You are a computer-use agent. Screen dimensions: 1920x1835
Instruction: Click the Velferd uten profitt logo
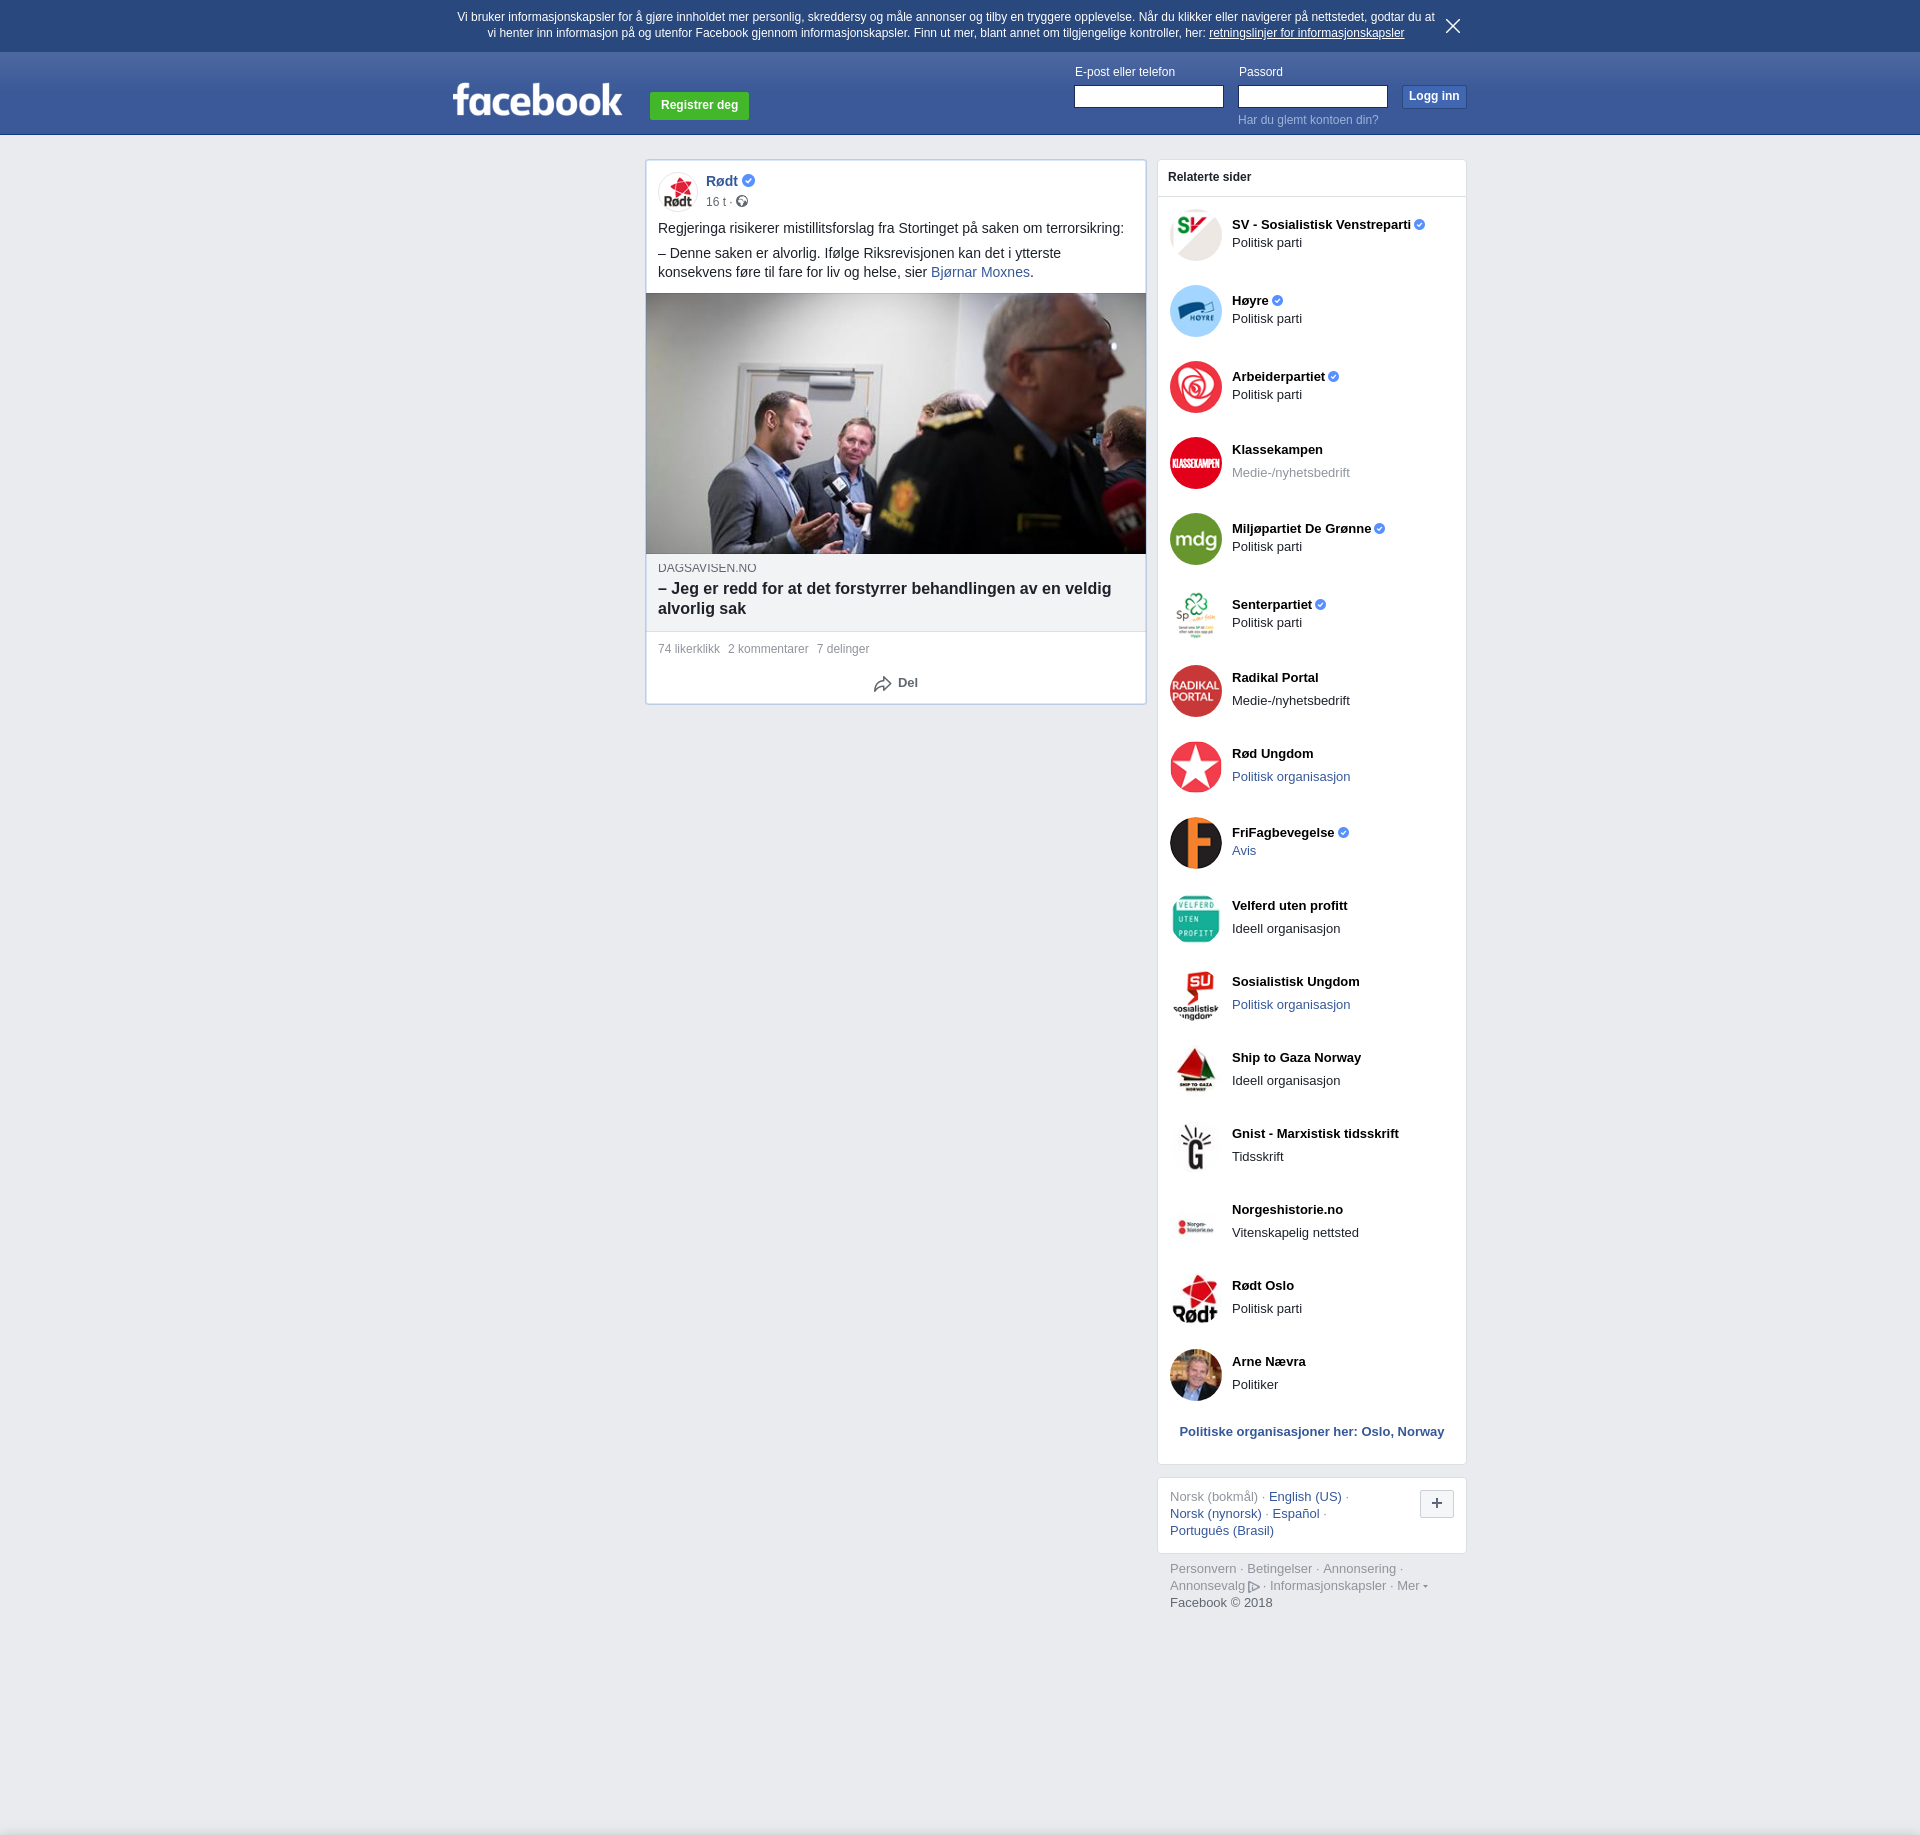click(1196, 919)
